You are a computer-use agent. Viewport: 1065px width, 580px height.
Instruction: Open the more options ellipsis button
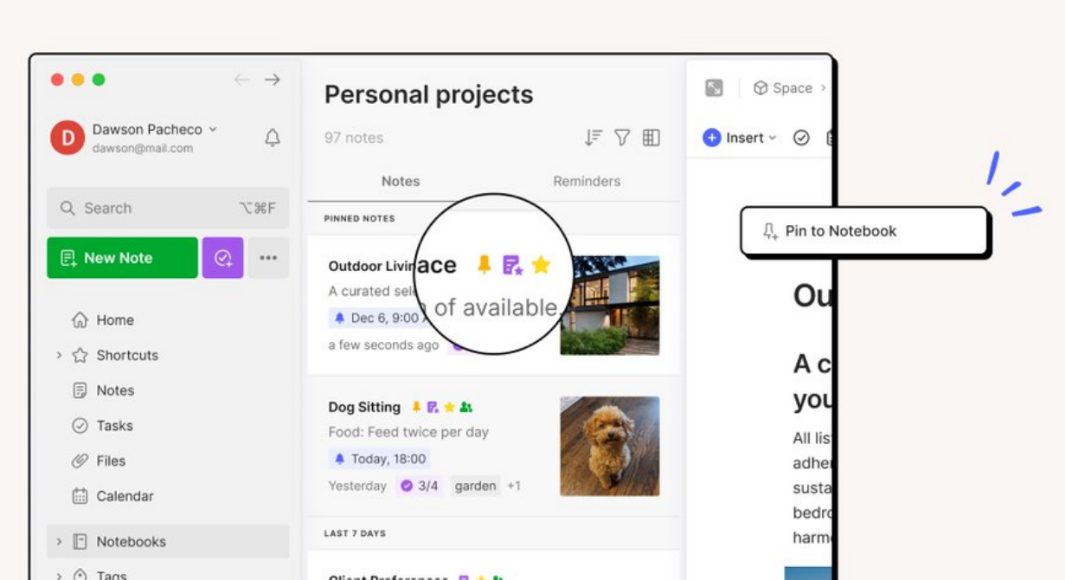pos(268,258)
